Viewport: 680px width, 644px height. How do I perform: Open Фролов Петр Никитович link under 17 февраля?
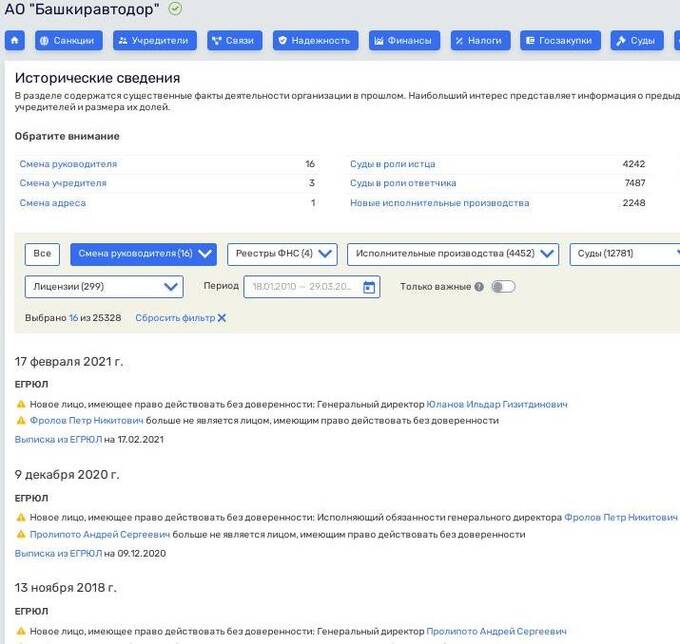[86, 420]
